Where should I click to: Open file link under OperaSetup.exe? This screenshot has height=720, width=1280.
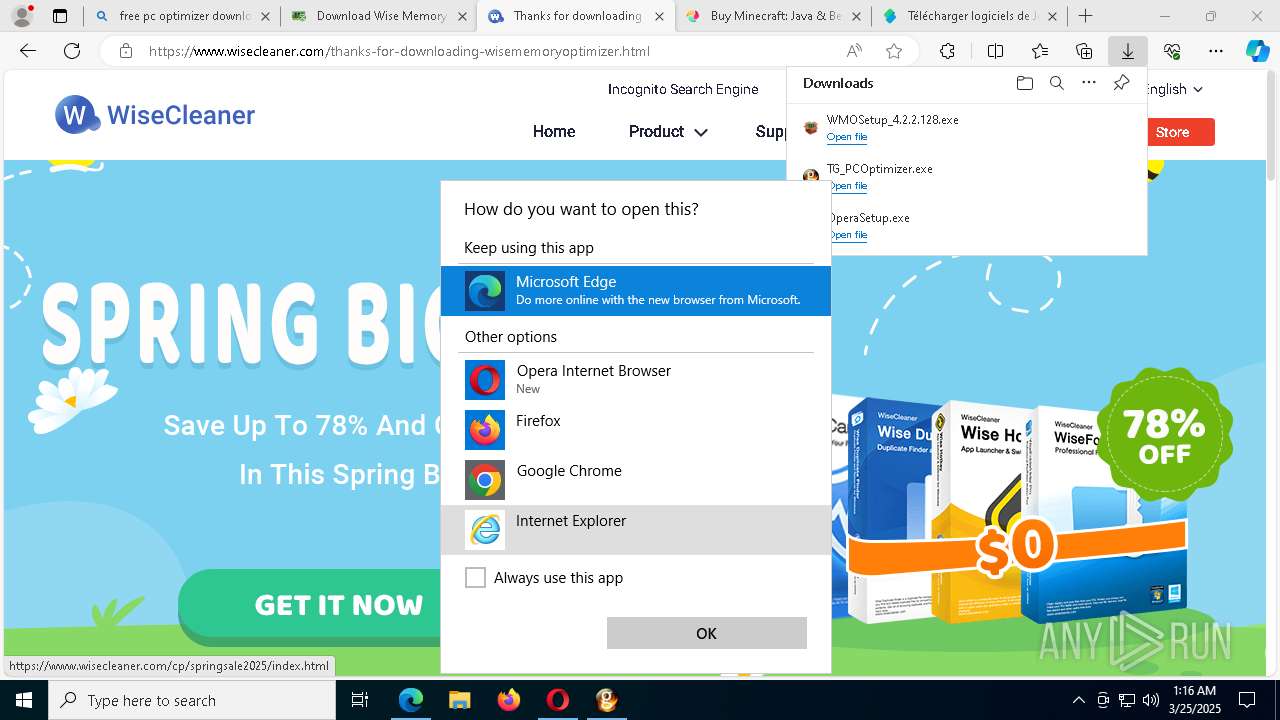pyautogui.click(x=847, y=235)
